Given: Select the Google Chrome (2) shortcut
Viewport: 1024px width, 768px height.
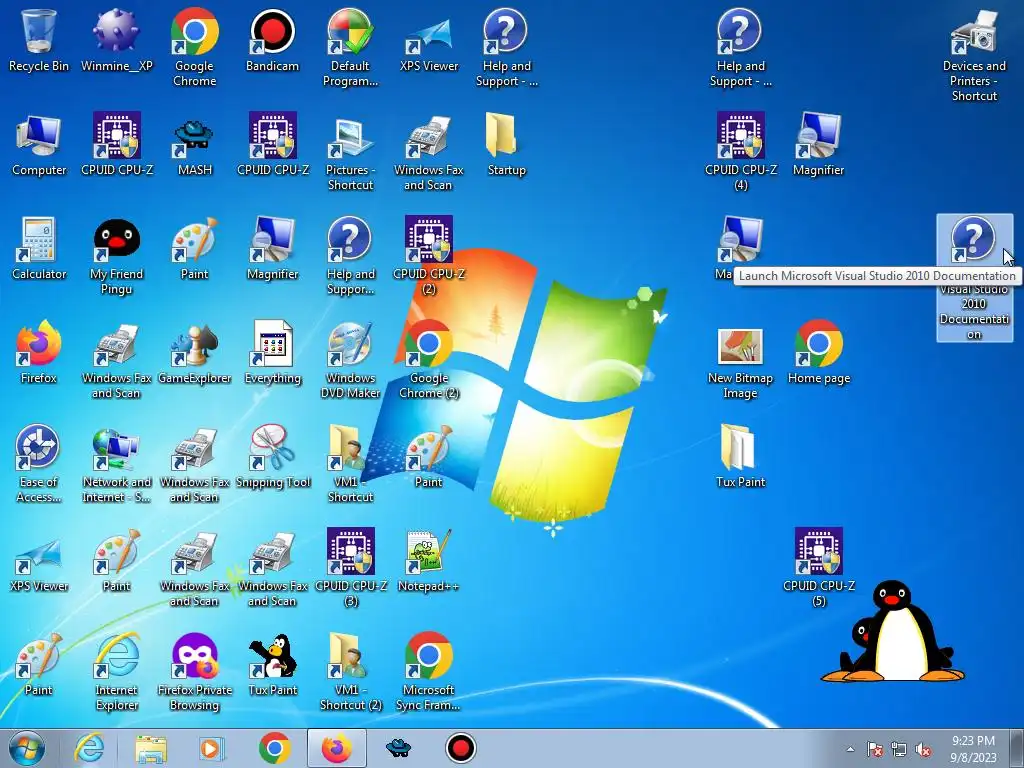Looking at the screenshot, I should (x=428, y=360).
